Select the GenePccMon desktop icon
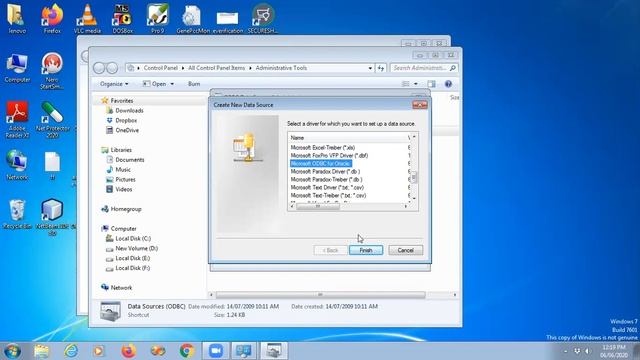 [x=192, y=18]
